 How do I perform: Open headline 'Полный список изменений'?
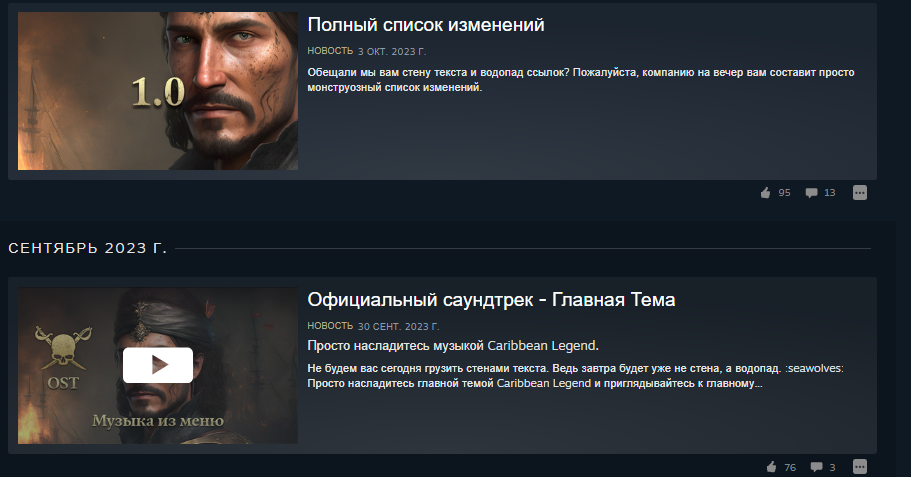point(426,25)
